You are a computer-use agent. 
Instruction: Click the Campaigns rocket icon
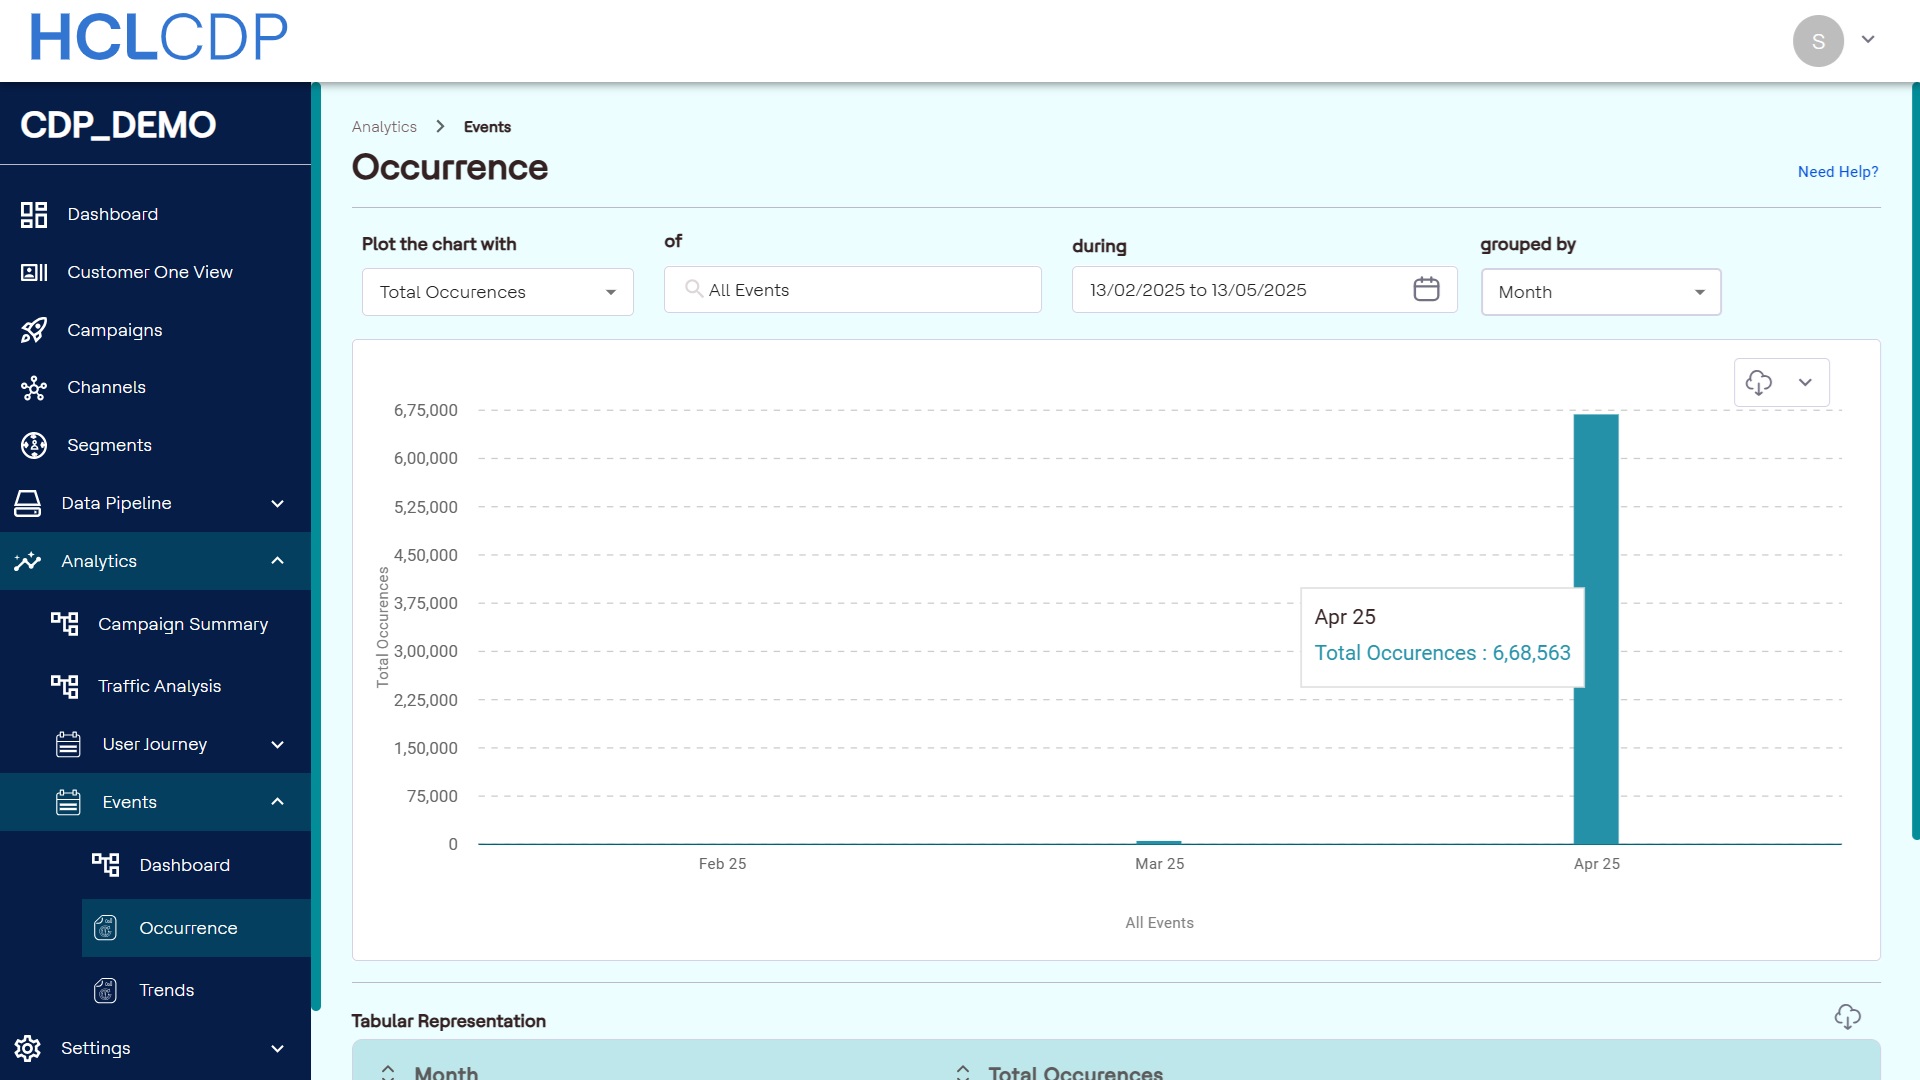pyautogui.click(x=34, y=330)
